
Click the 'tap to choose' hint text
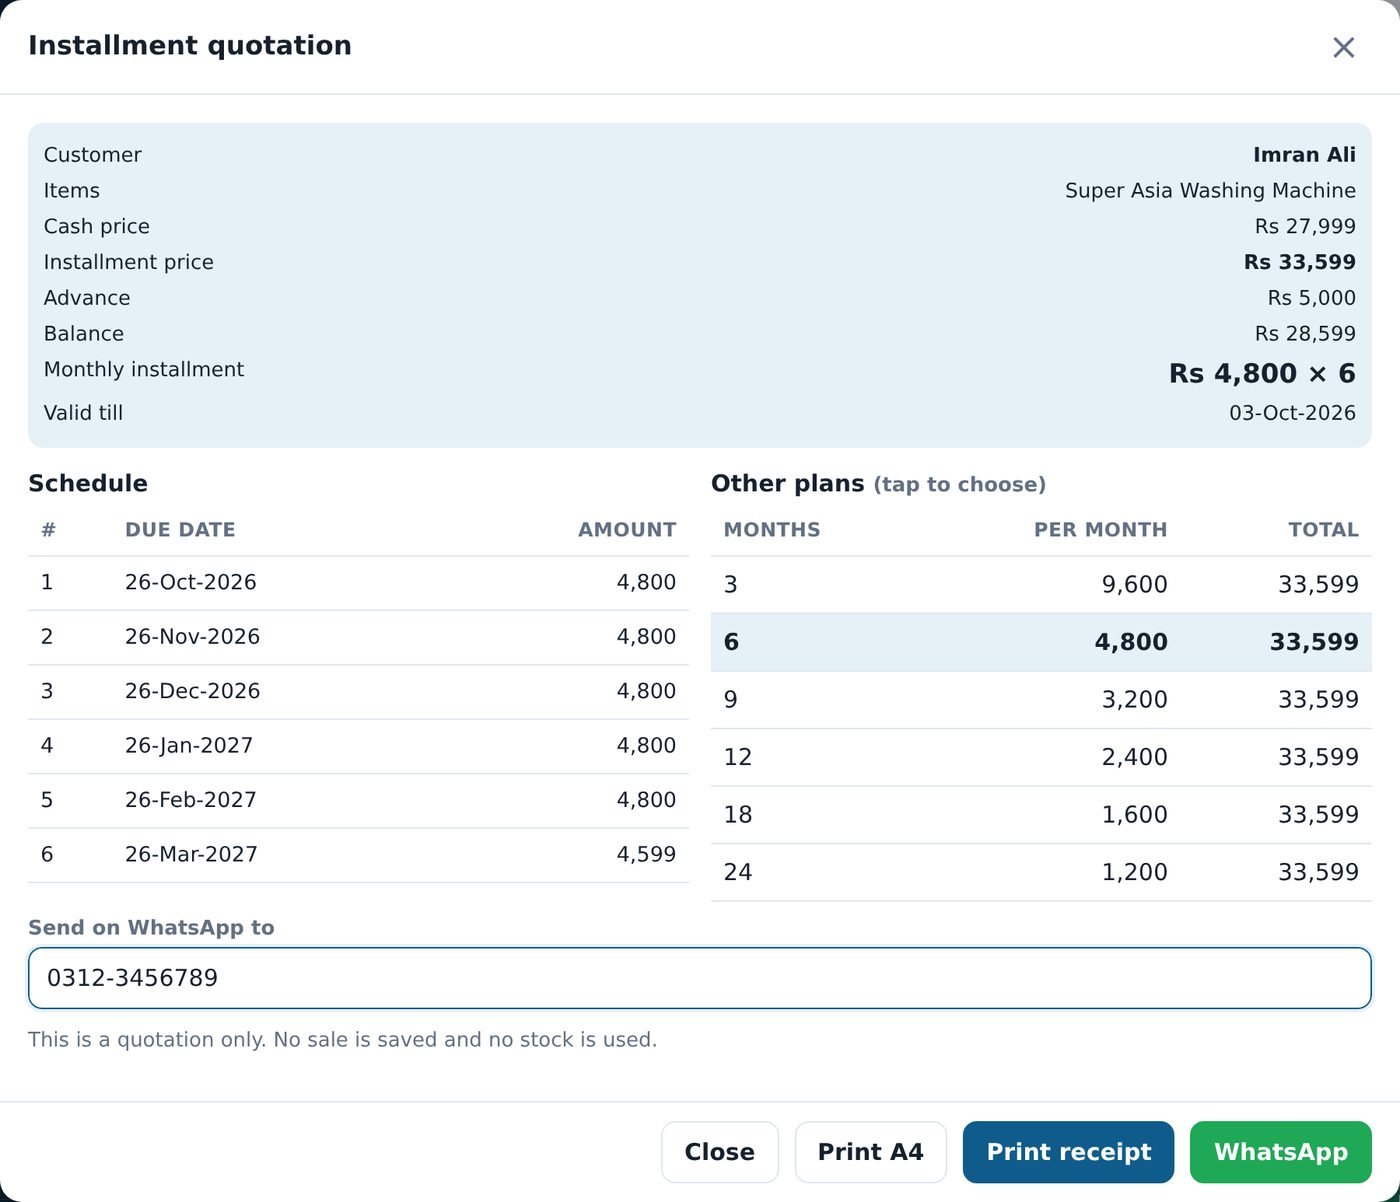pyautogui.click(x=960, y=485)
